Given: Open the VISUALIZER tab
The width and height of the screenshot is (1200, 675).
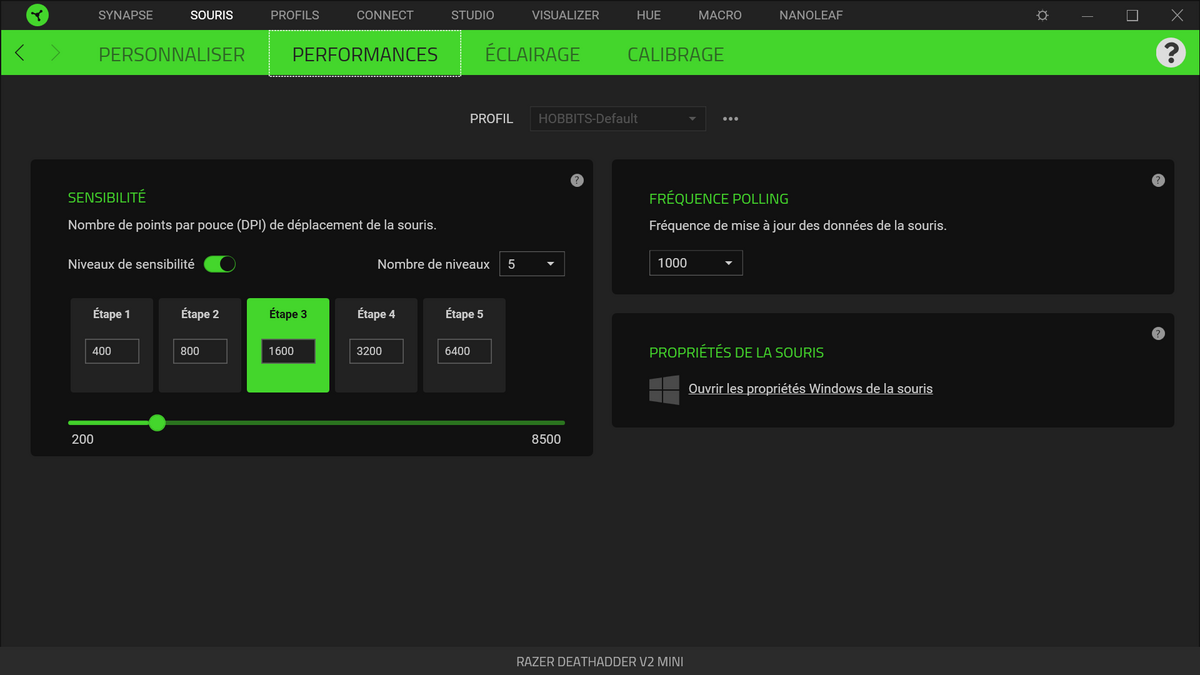Looking at the screenshot, I should click(566, 15).
